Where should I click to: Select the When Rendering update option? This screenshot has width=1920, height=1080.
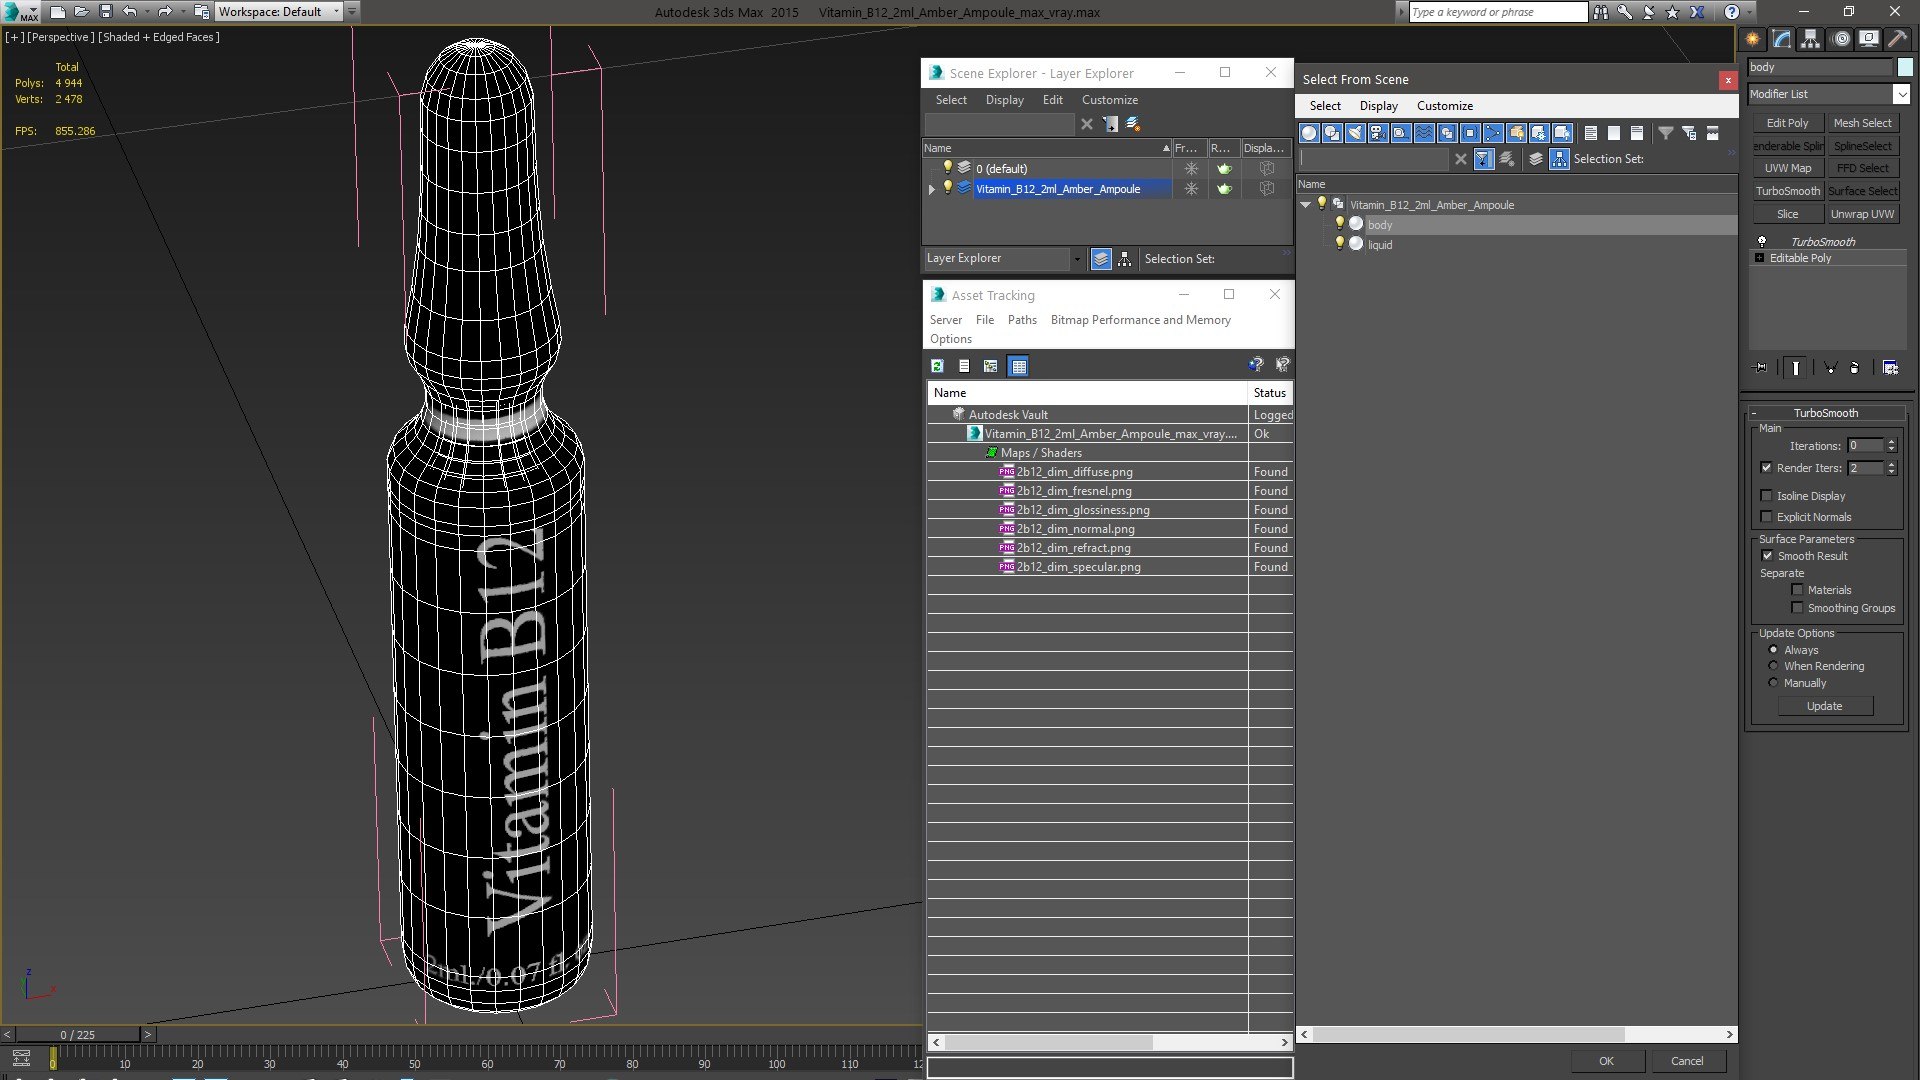pos(1773,666)
